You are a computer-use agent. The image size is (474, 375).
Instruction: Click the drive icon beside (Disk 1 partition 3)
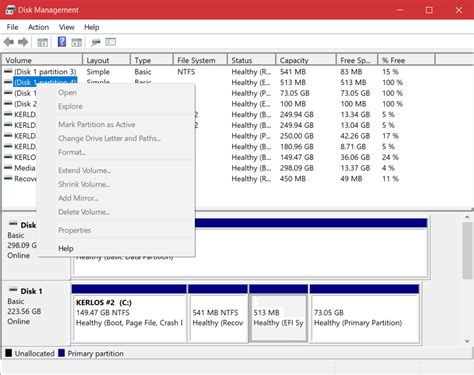click(8, 71)
